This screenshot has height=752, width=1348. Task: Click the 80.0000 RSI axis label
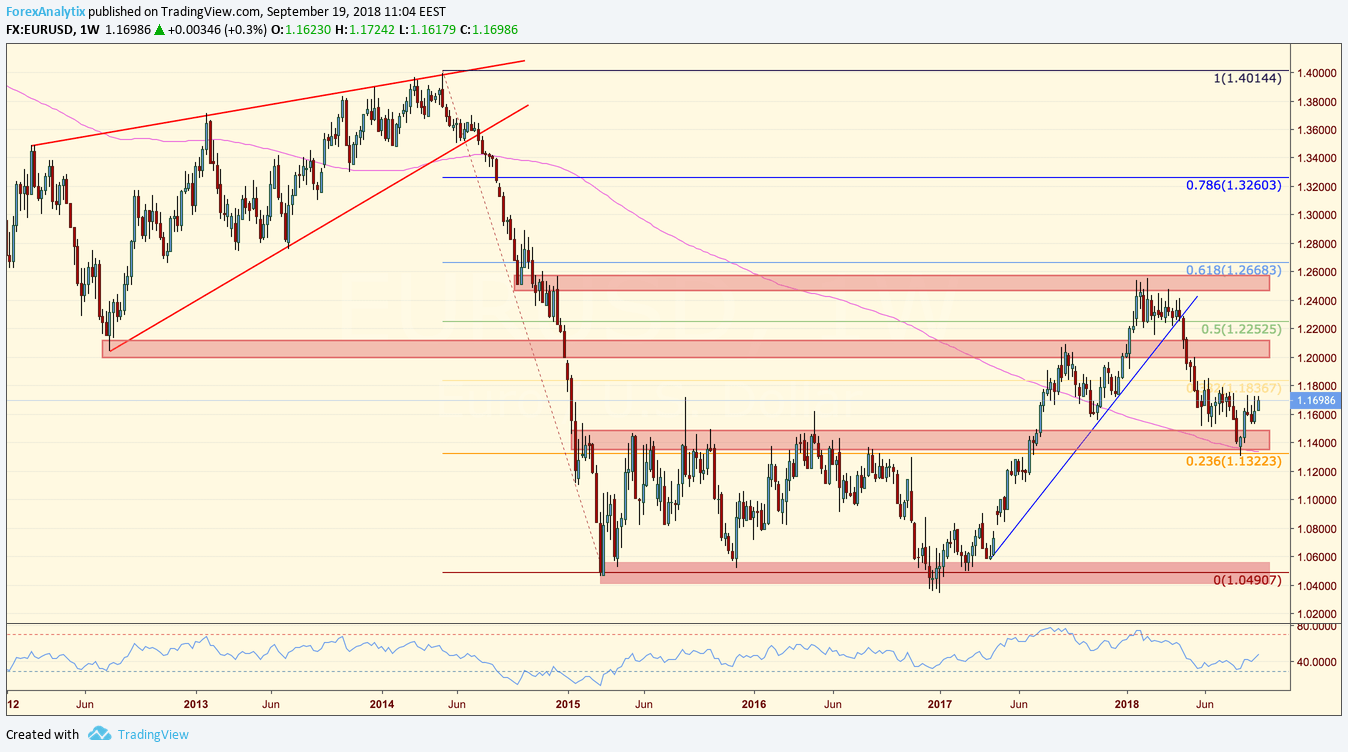(1317, 627)
